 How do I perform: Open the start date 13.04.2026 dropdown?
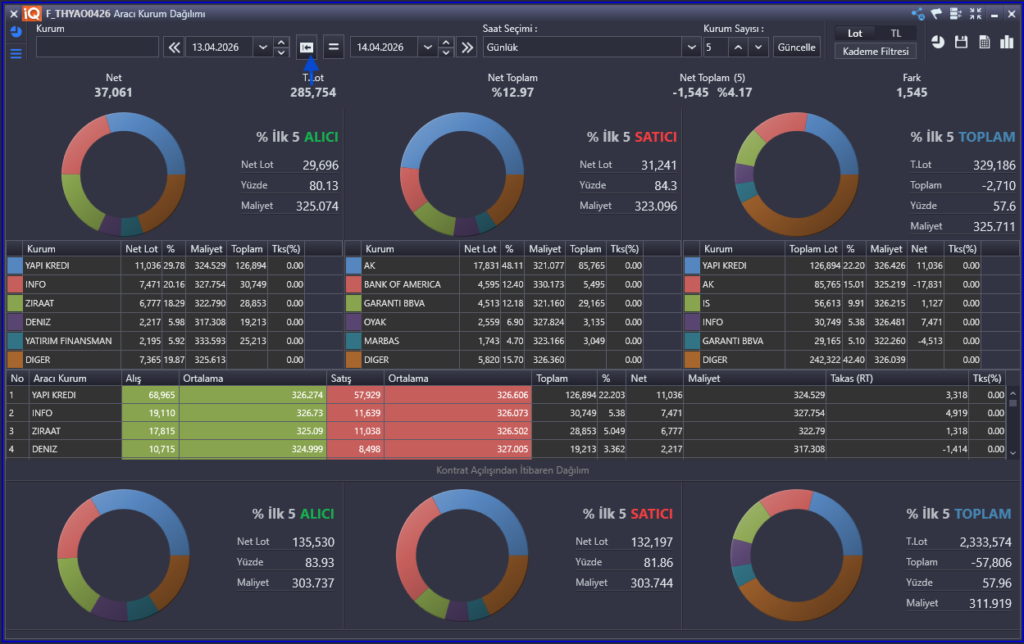264,47
